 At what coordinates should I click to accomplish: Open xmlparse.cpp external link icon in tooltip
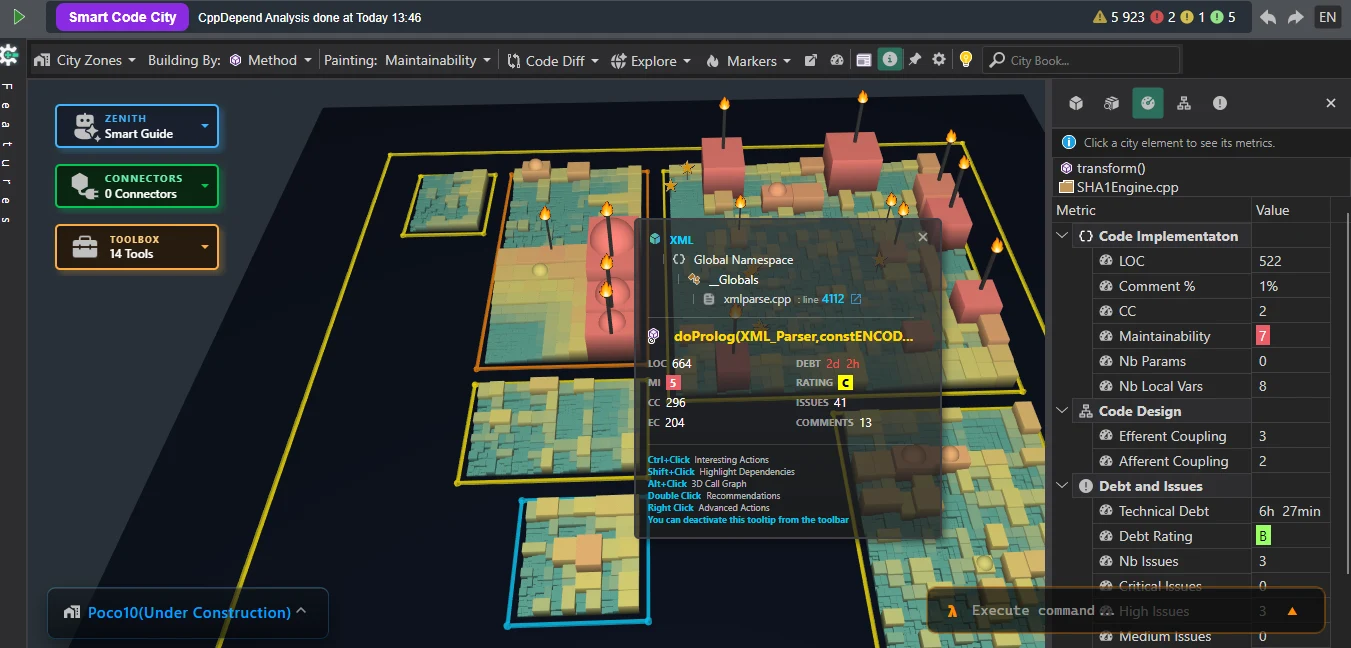tap(856, 299)
